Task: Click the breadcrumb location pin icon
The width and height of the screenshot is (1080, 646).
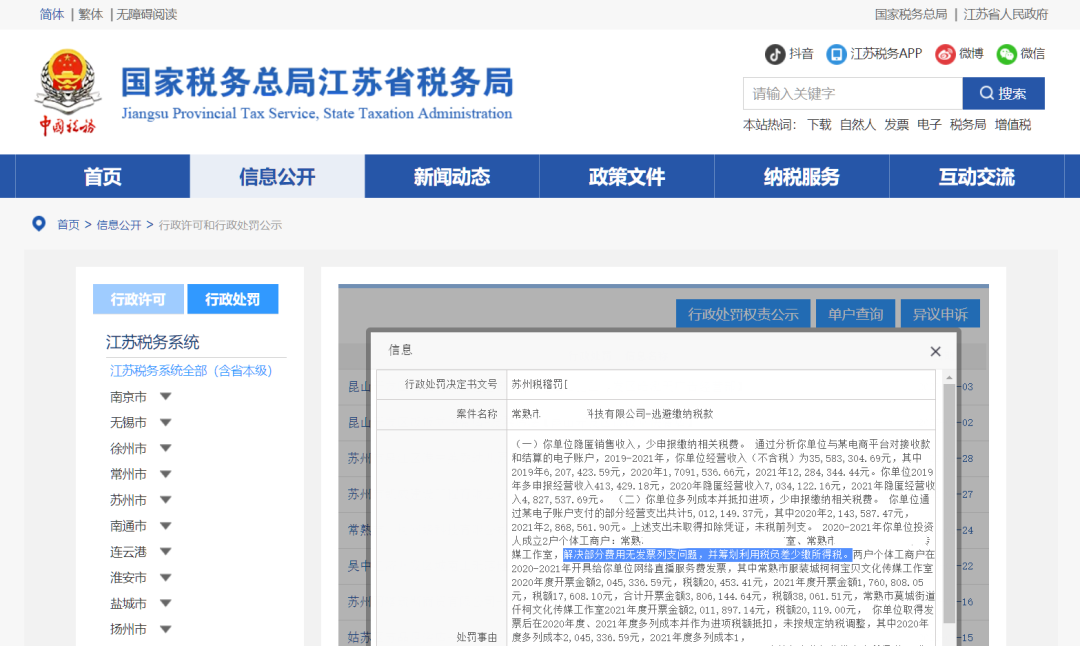Action: [38, 225]
